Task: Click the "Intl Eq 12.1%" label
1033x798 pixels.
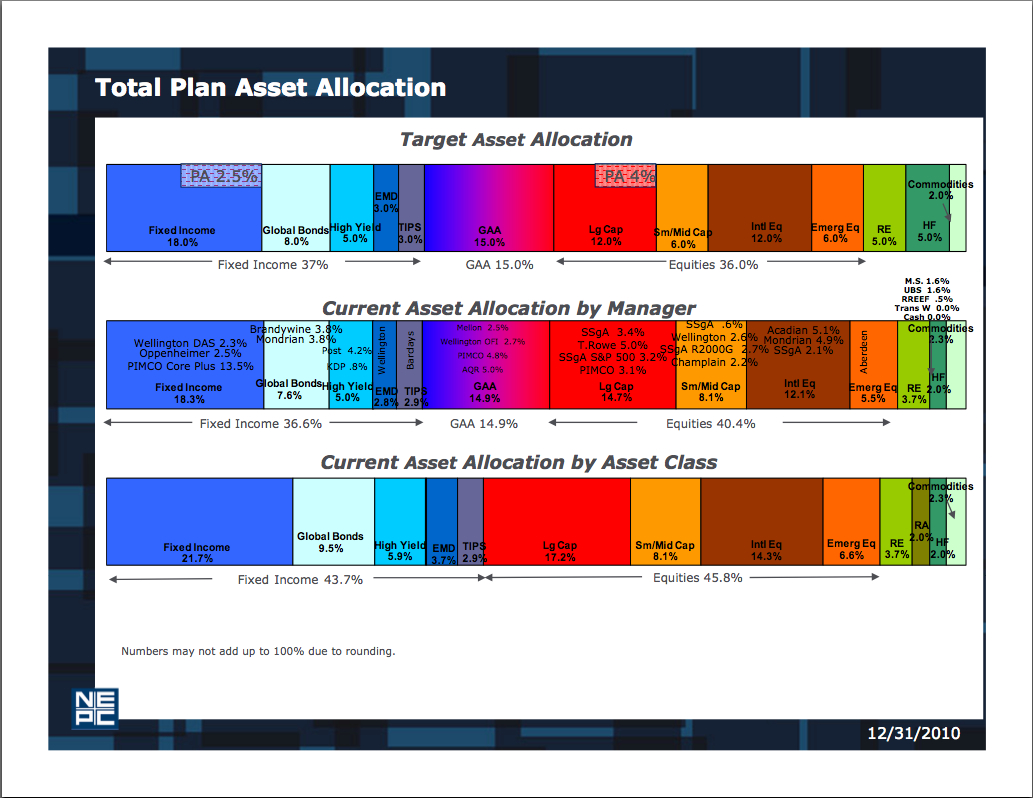Action: [800, 389]
